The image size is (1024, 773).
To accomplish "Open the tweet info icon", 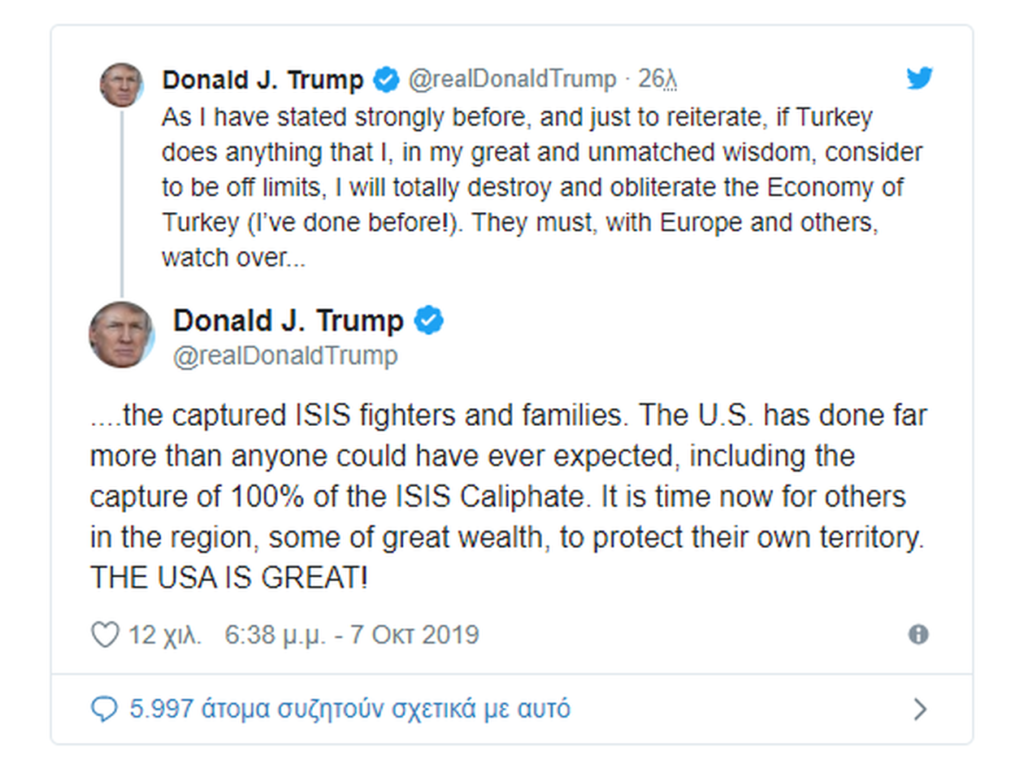I will tap(918, 634).
